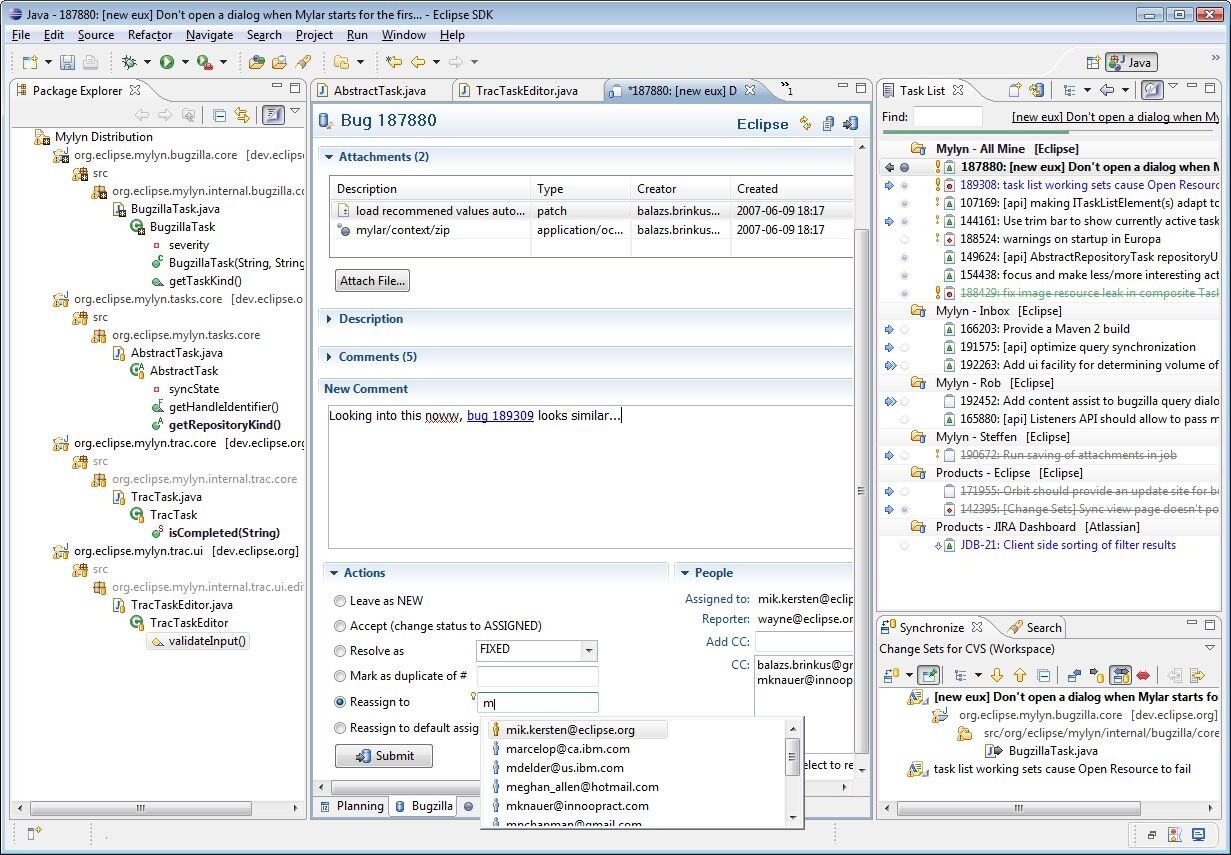Toggle Link with Editor in Package Explorer
Screen dimensions: 1231x855
click(x=242, y=115)
